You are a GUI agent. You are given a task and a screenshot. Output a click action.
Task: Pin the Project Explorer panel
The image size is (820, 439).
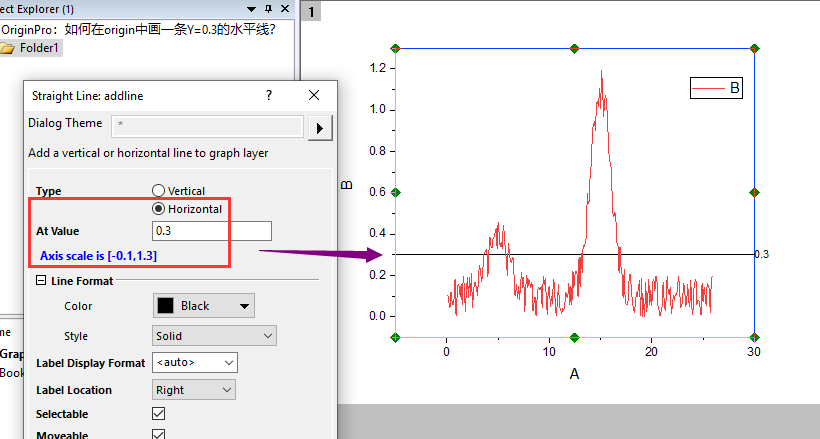268,8
